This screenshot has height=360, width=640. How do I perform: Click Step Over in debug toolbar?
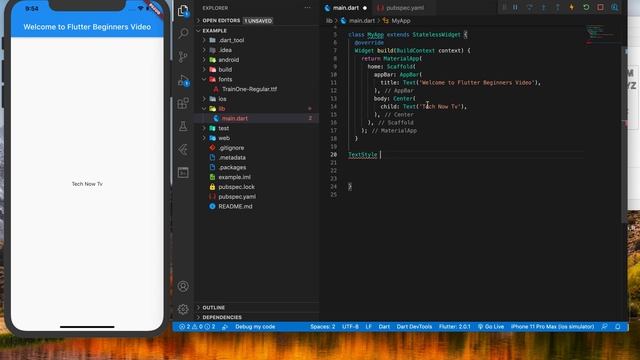click(529, 7)
